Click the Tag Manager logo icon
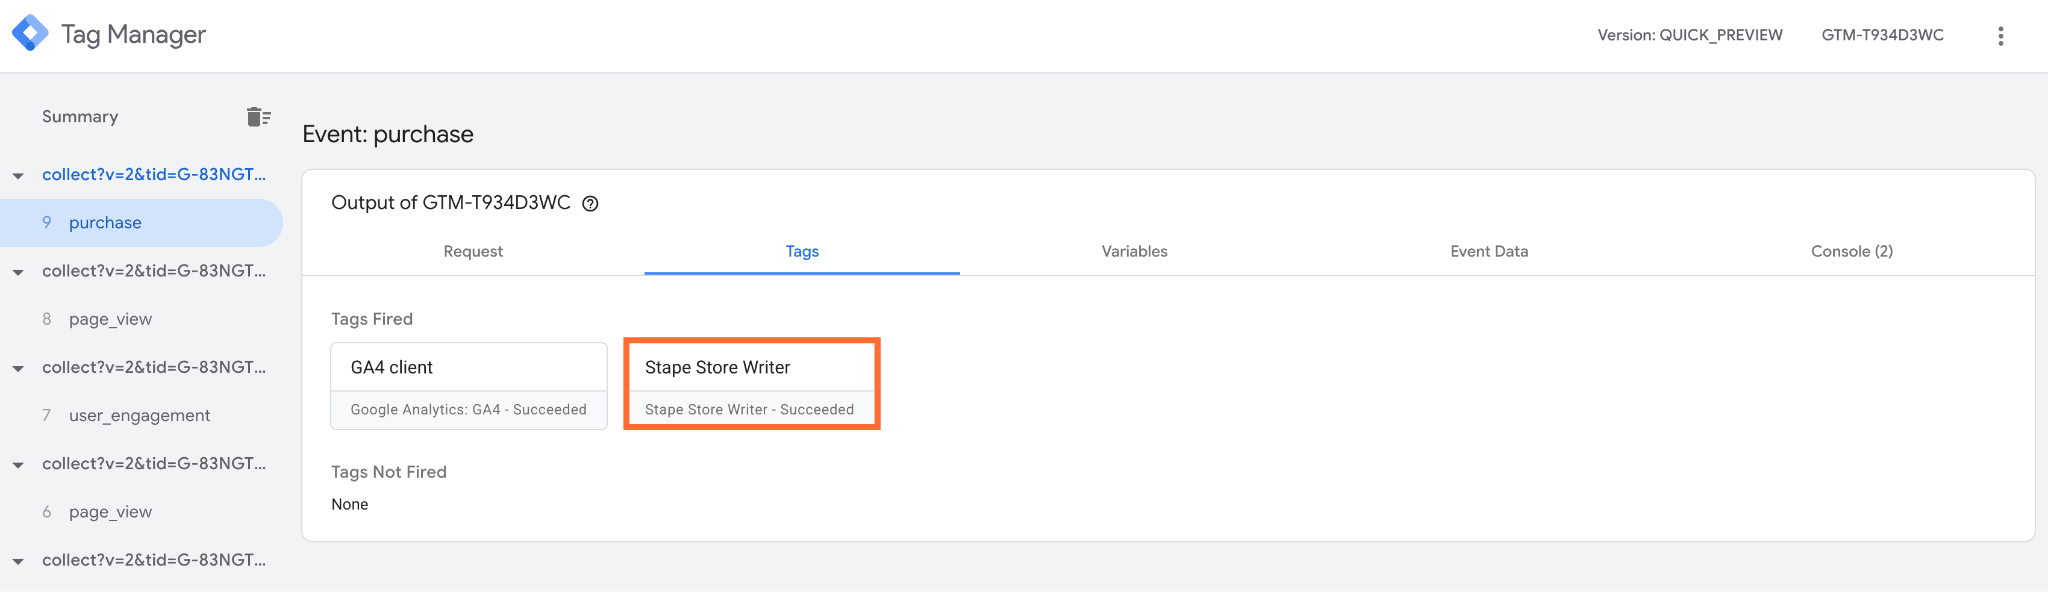This screenshot has height=592, width=2048. coord(30,33)
